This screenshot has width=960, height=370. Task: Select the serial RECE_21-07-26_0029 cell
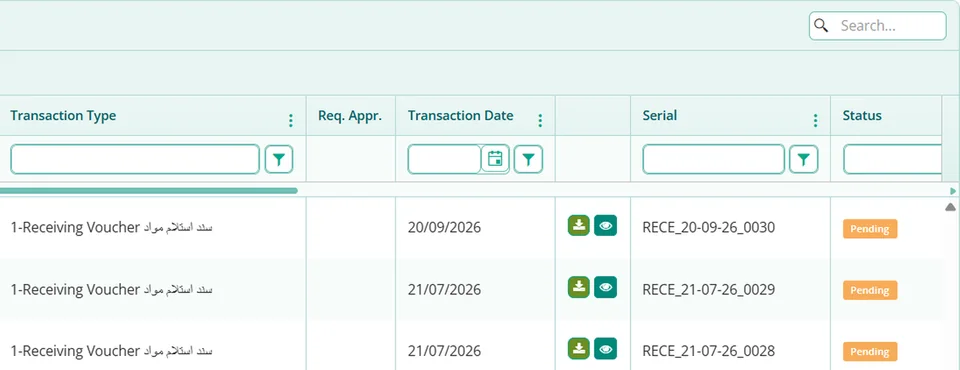tap(709, 289)
